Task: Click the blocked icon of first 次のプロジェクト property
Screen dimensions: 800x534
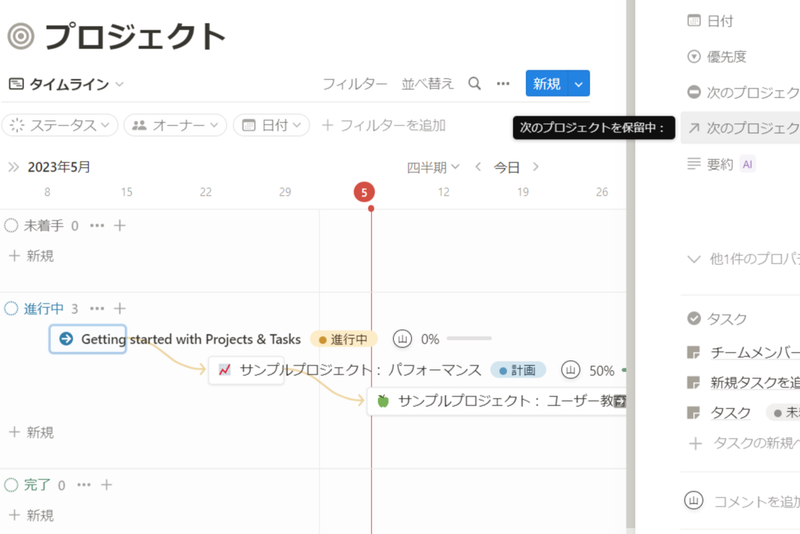Action: point(694,92)
